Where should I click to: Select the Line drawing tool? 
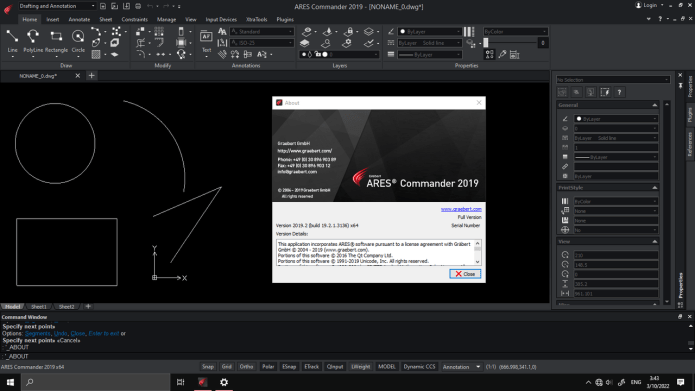coord(12,41)
